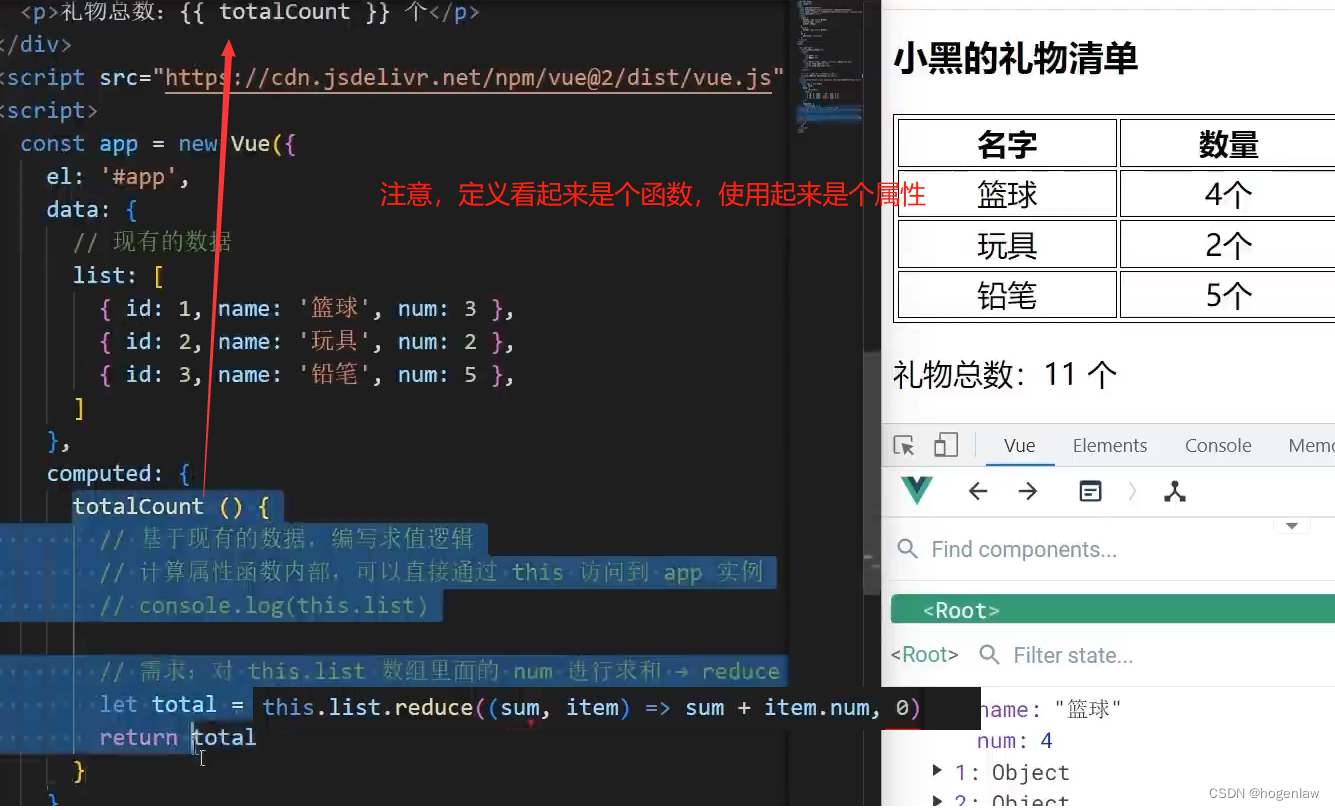Click the 小黑的礼物清单 page heading
Image resolution: width=1335 pixels, height=810 pixels.
click(x=1015, y=58)
